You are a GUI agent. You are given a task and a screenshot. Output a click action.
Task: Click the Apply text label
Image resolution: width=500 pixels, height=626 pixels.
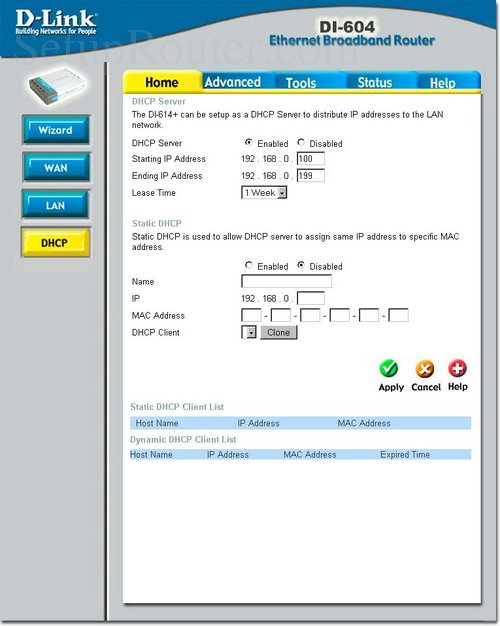[x=391, y=387]
